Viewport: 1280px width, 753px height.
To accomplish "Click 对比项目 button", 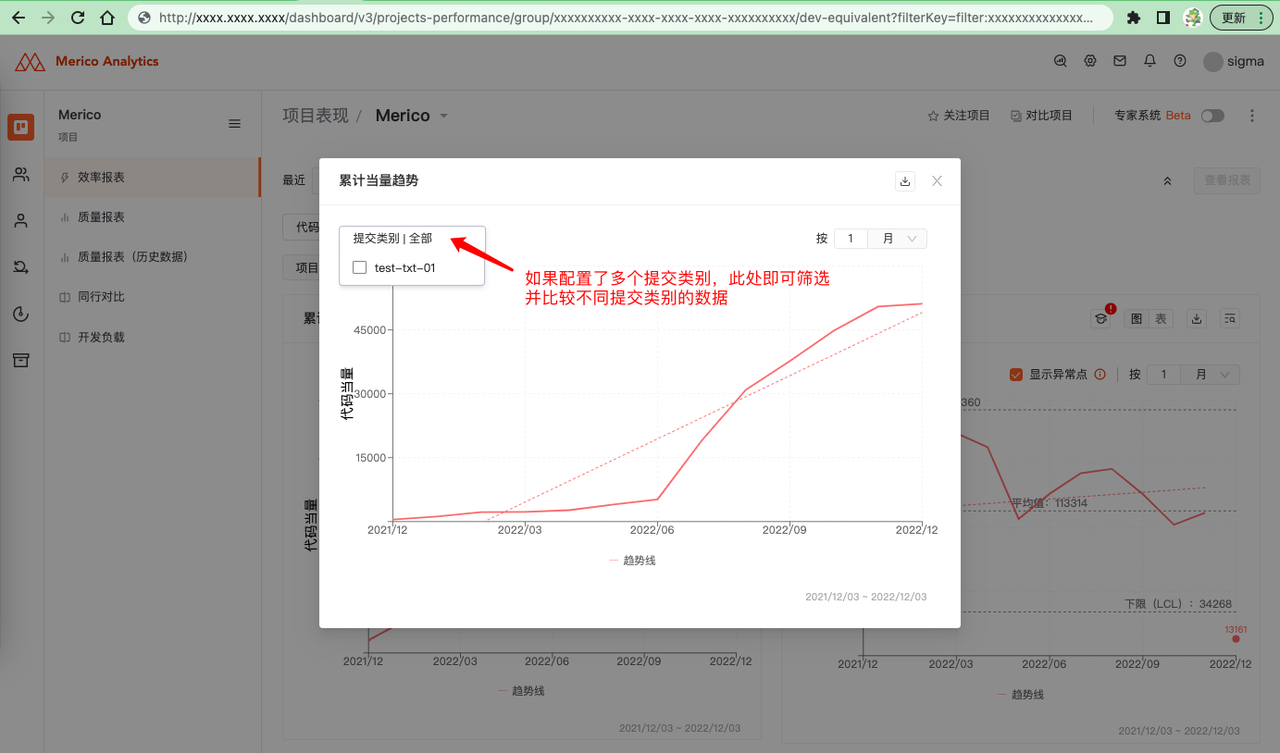I will tap(1041, 116).
